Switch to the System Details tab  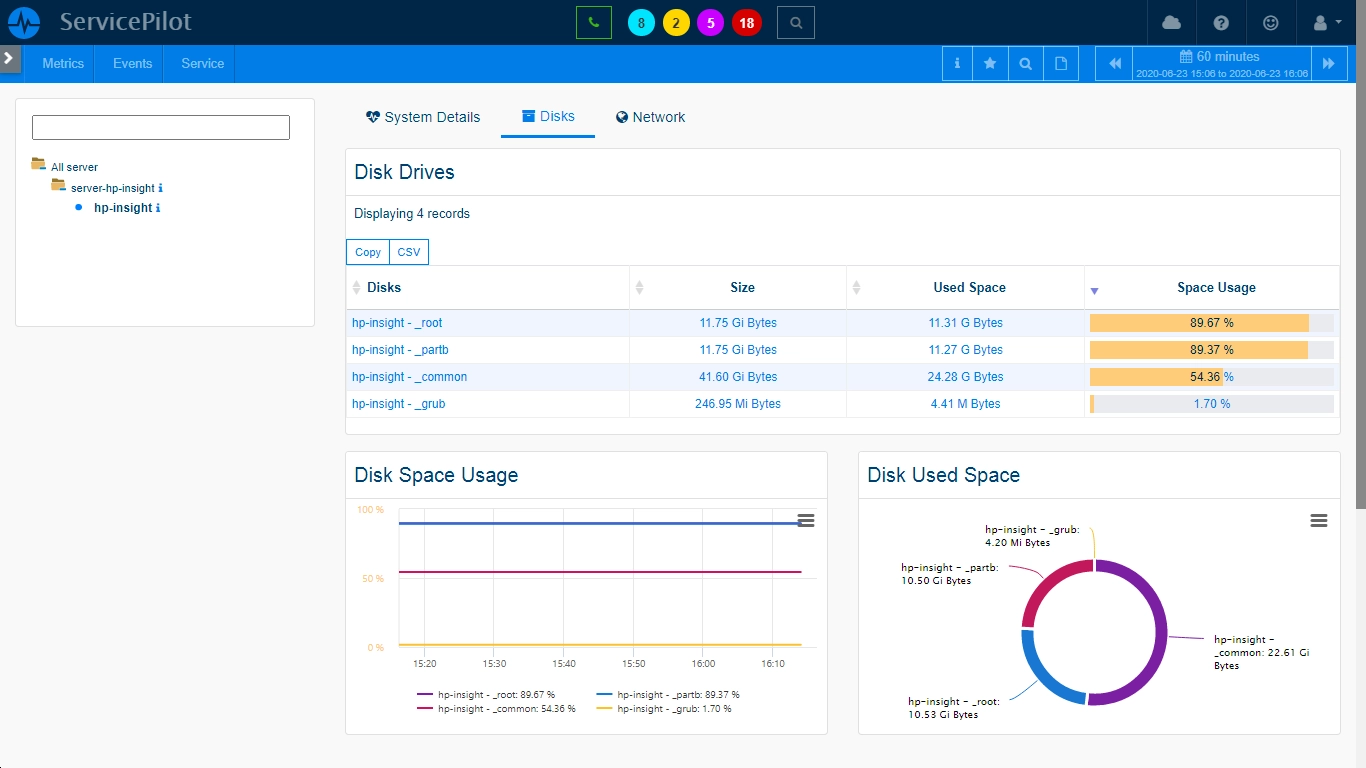point(423,117)
